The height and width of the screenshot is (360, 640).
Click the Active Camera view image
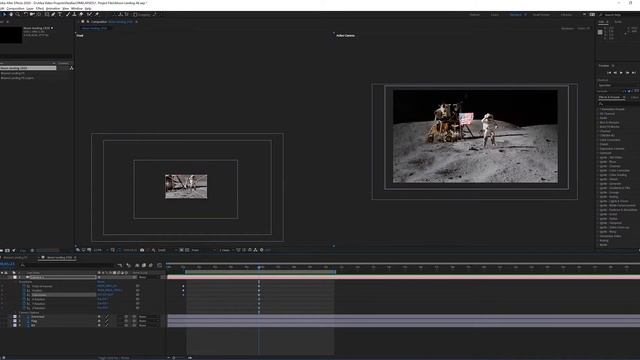[x=475, y=136]
